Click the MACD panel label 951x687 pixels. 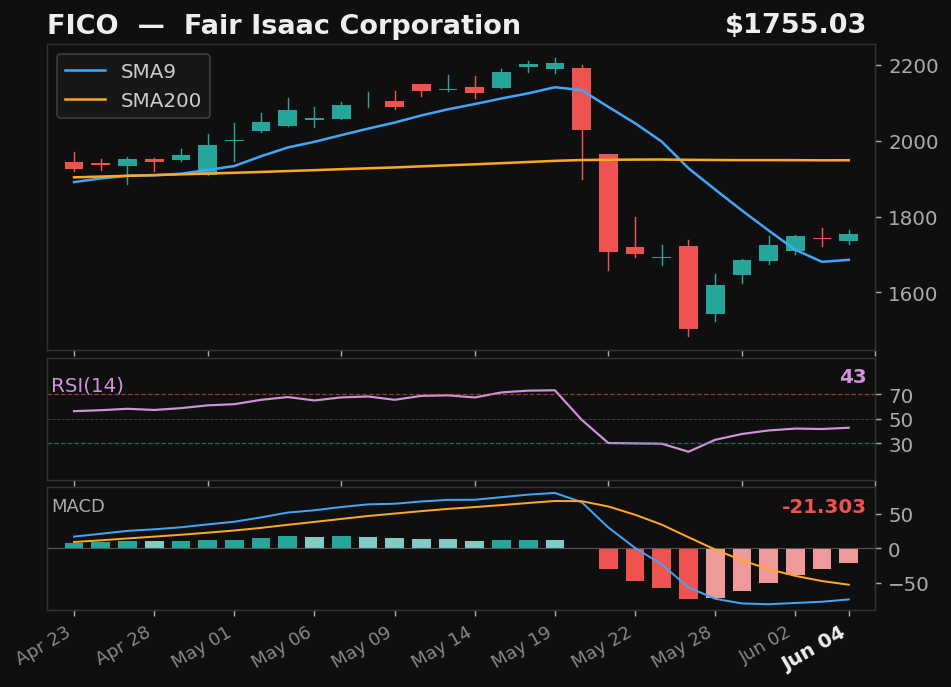click(78, 506)
